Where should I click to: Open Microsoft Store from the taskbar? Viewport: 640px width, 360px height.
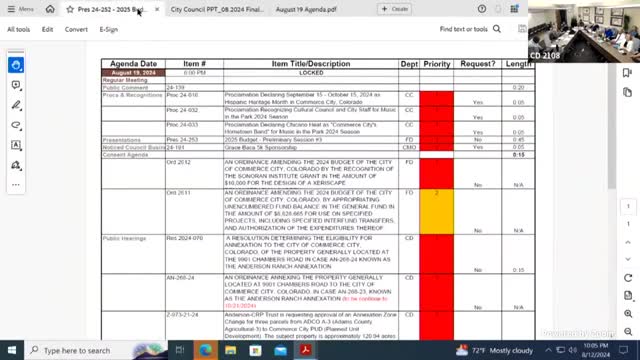[x=256, y=350]
